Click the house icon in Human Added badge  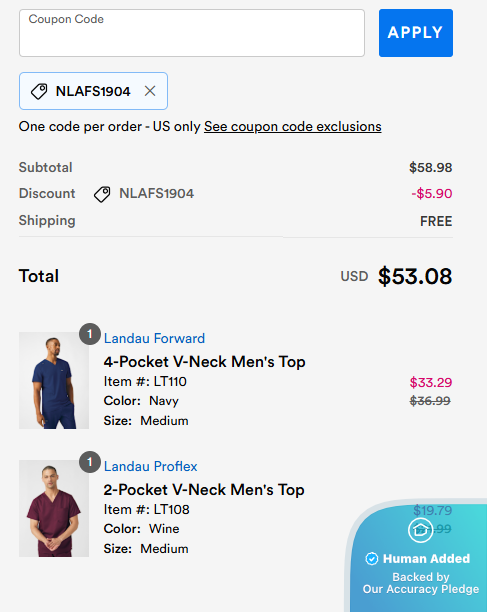click(420, 530)
